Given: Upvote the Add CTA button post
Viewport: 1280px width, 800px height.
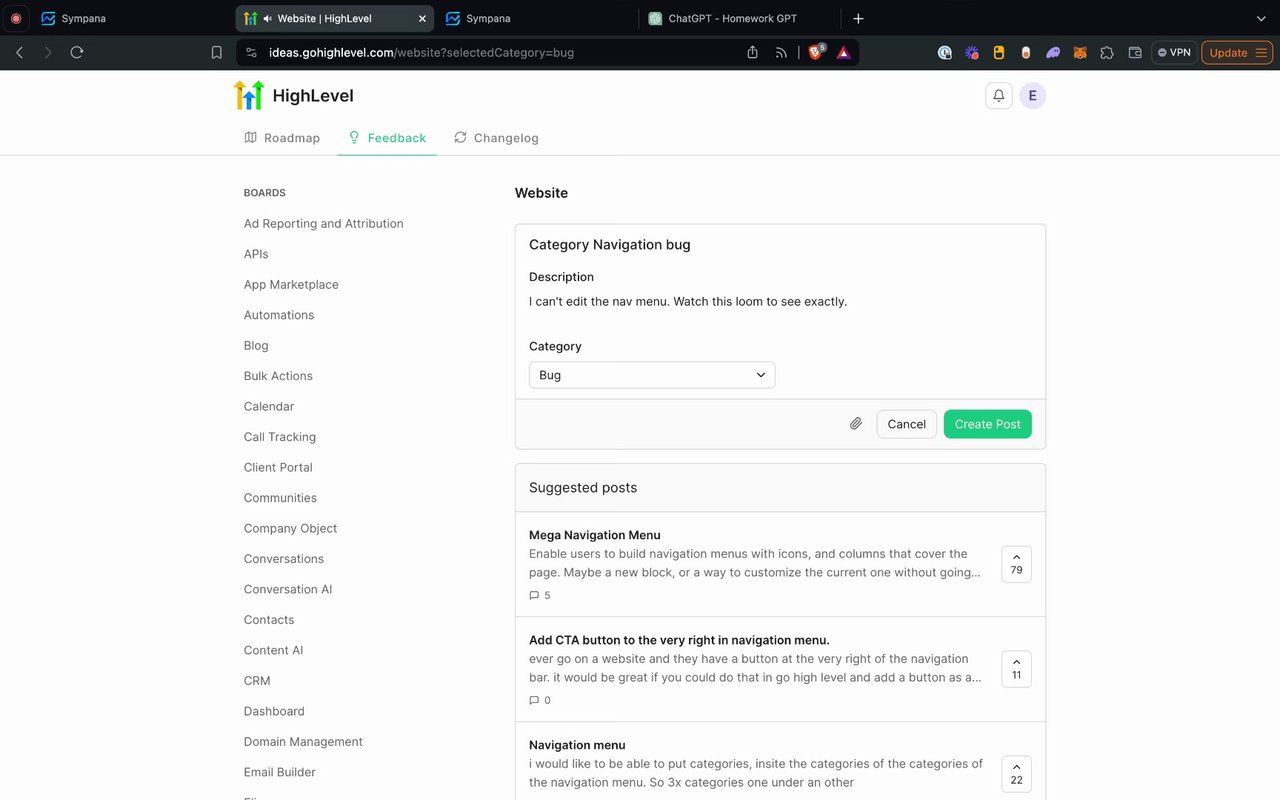Looking at the screenshot, I should click(x=1016, y=669).
